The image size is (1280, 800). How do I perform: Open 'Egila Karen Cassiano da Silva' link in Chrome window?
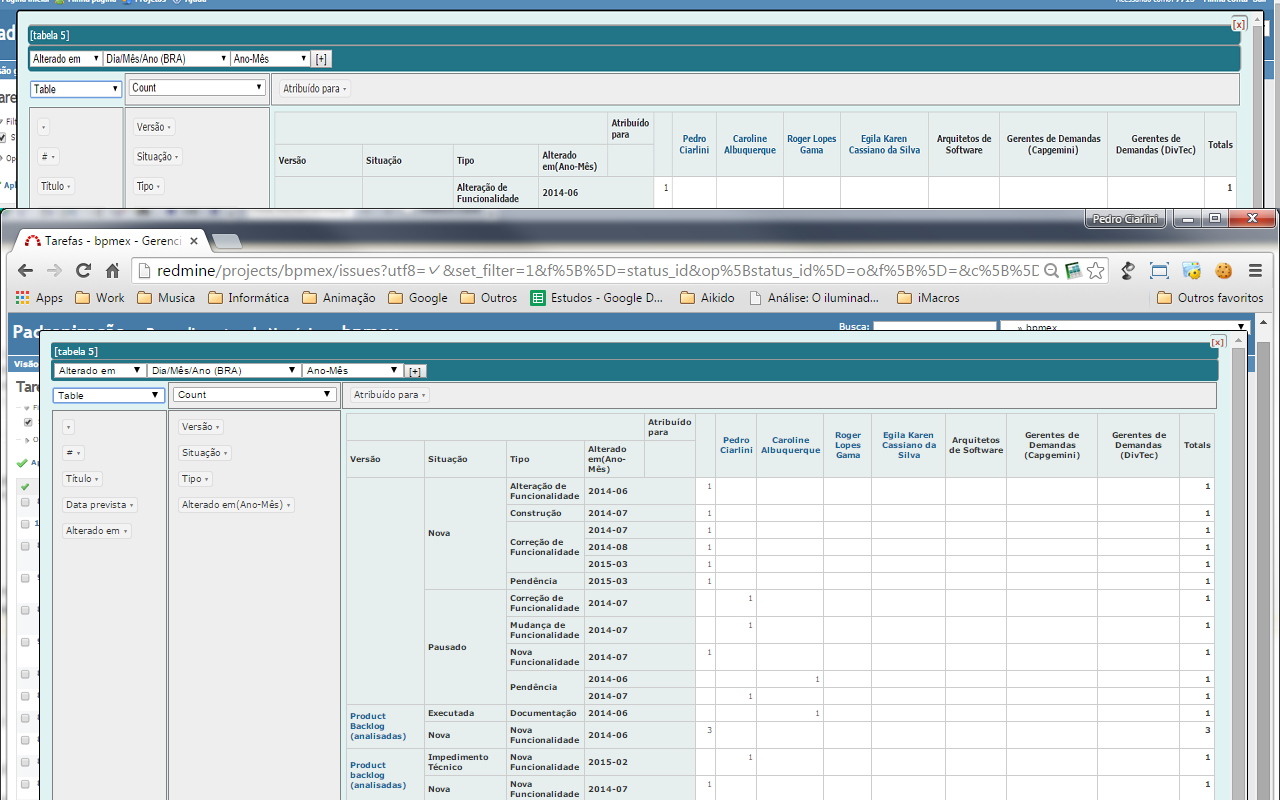[x=908, y=445]
